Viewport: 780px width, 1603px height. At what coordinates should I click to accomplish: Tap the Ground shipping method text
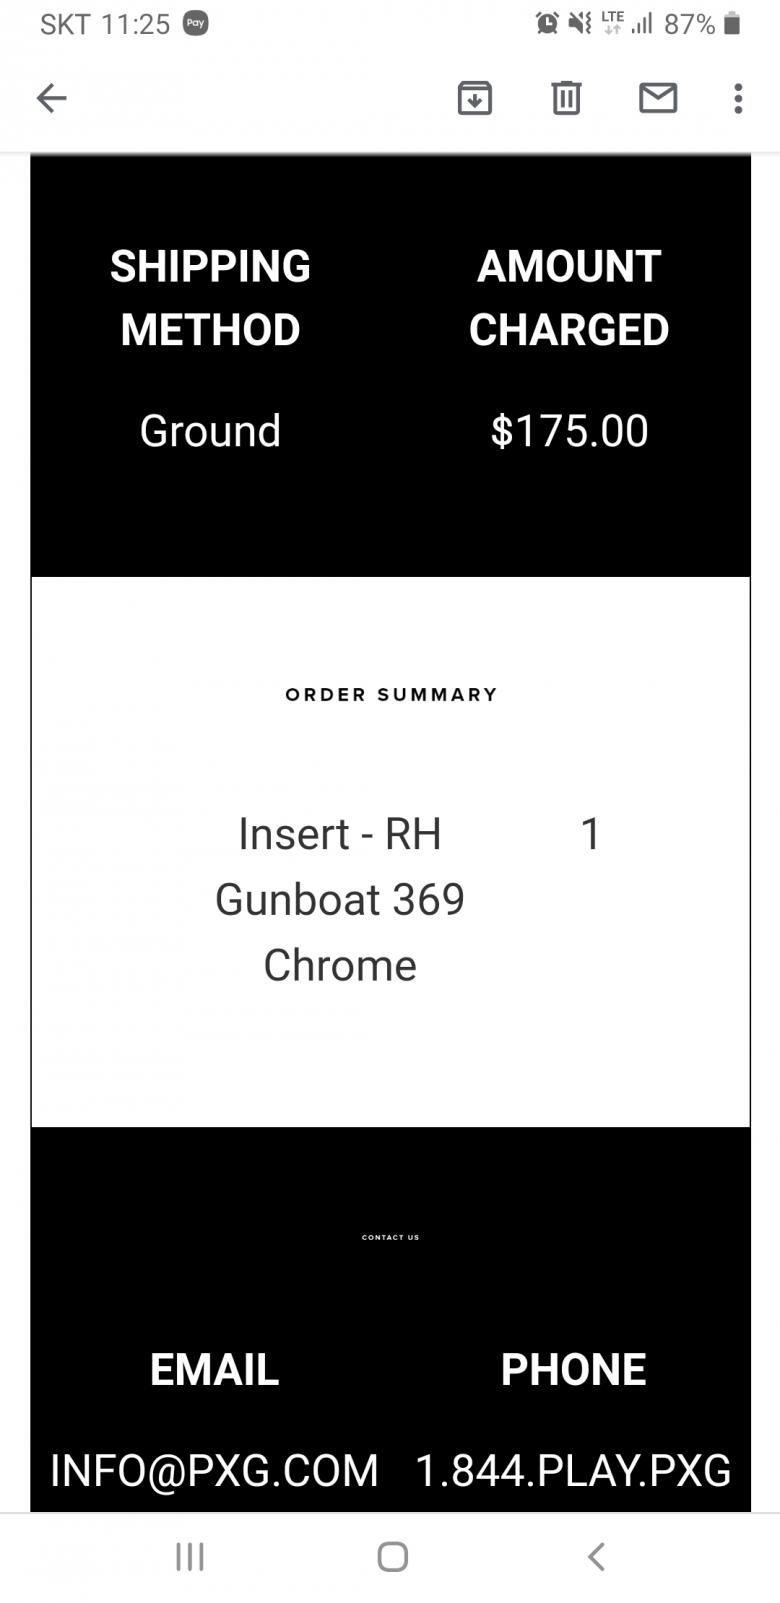click(x=210, y=431)
